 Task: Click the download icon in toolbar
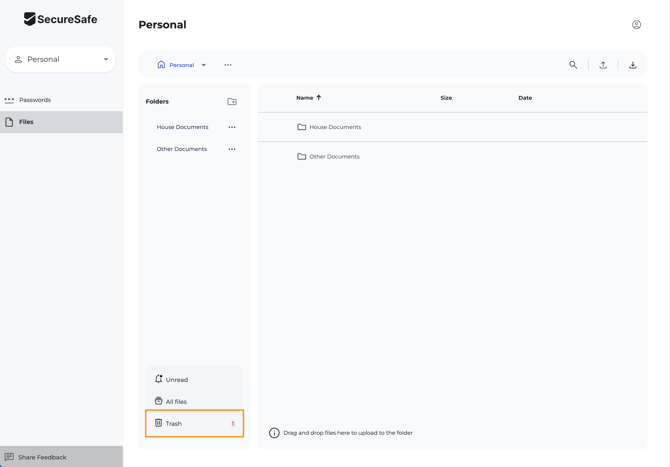(x=633, y=65)
